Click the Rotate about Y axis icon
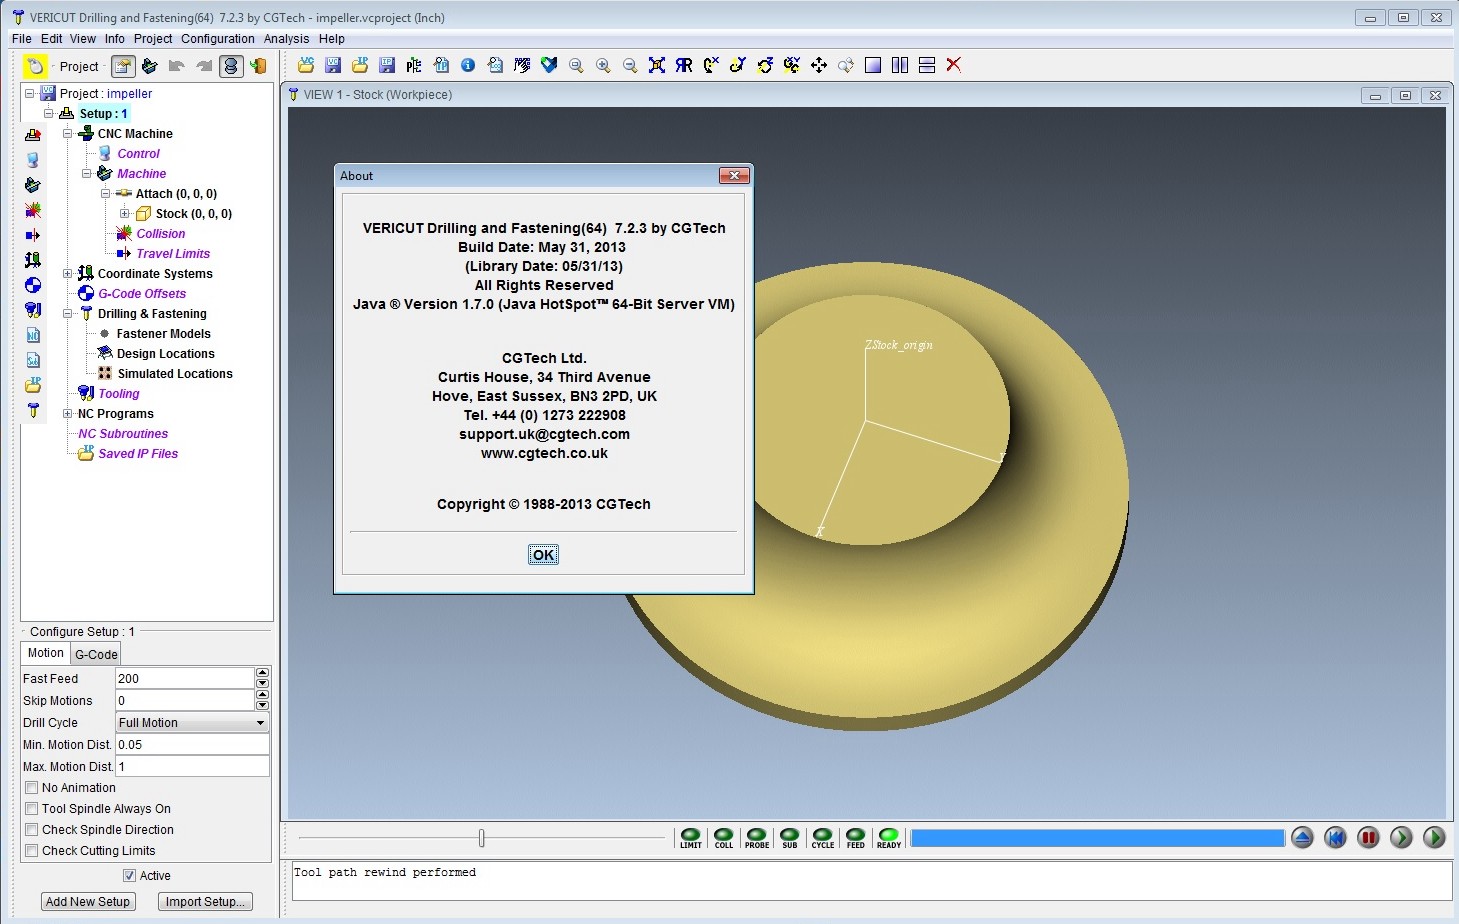 point(738,65)
